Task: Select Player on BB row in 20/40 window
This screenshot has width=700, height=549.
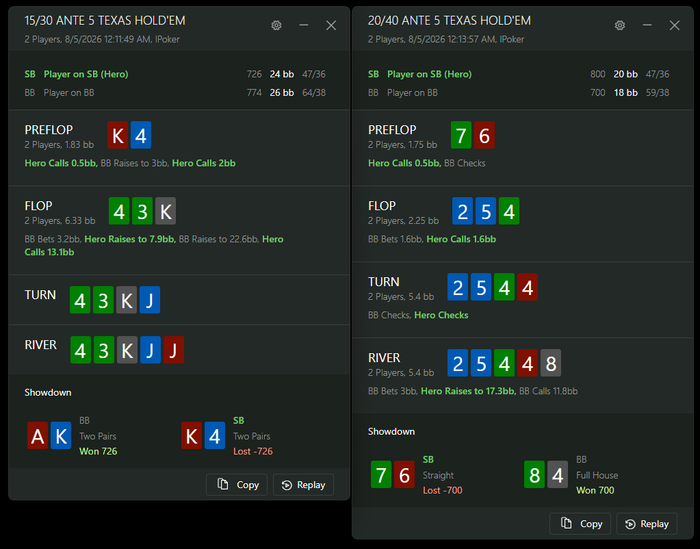Action: (x=518, y=92)
